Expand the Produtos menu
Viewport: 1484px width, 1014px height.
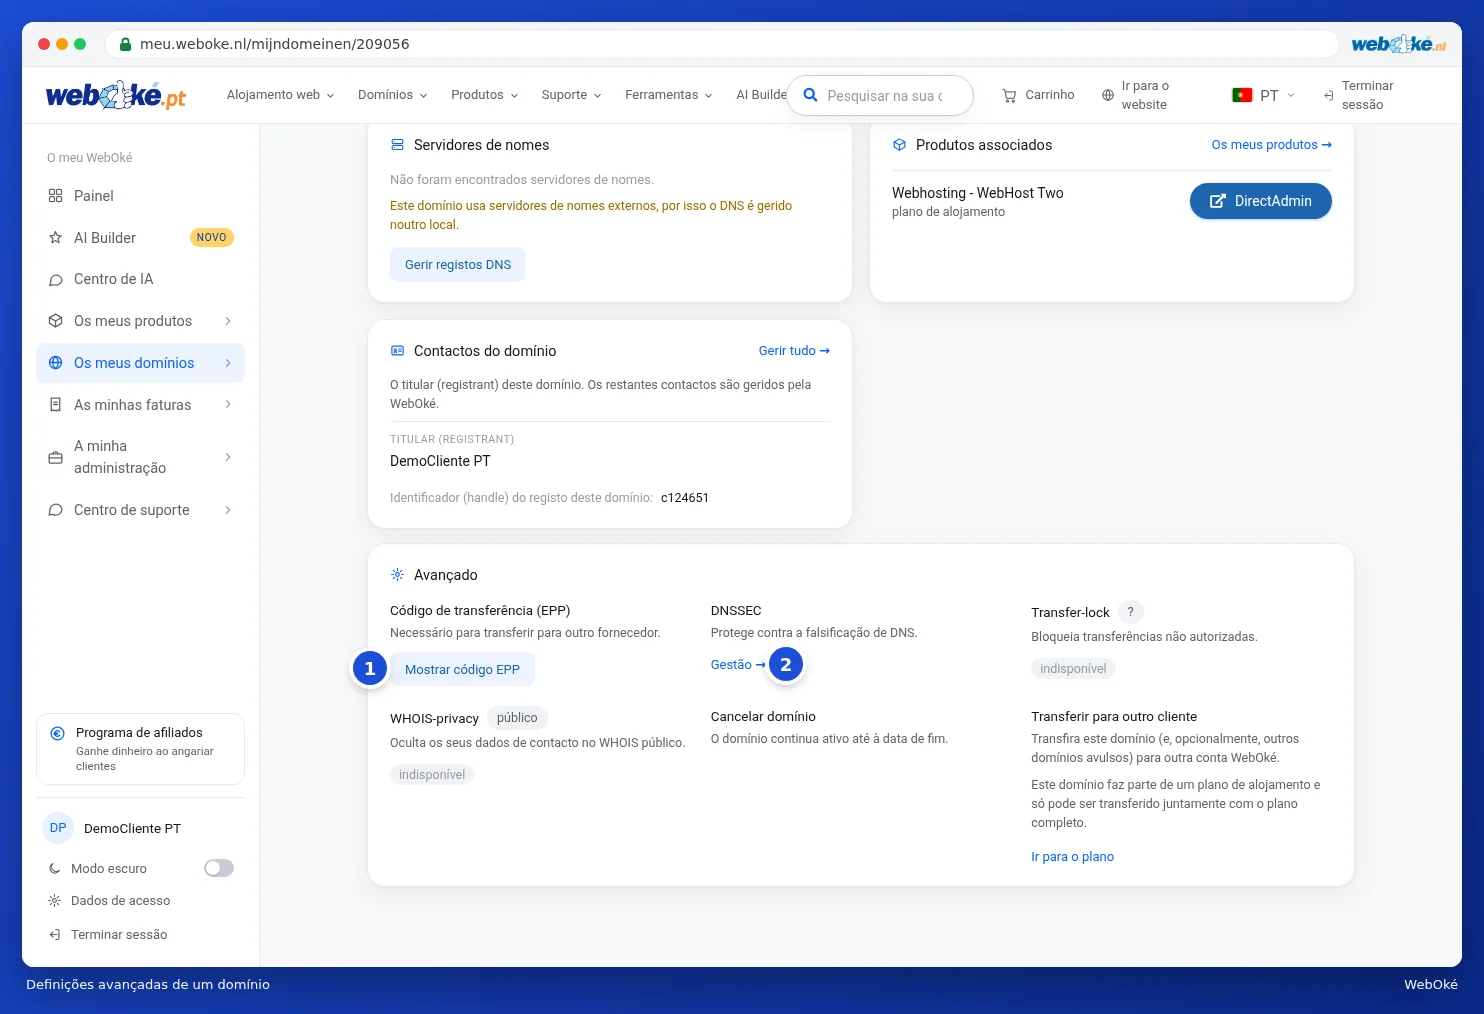[485, 95]
